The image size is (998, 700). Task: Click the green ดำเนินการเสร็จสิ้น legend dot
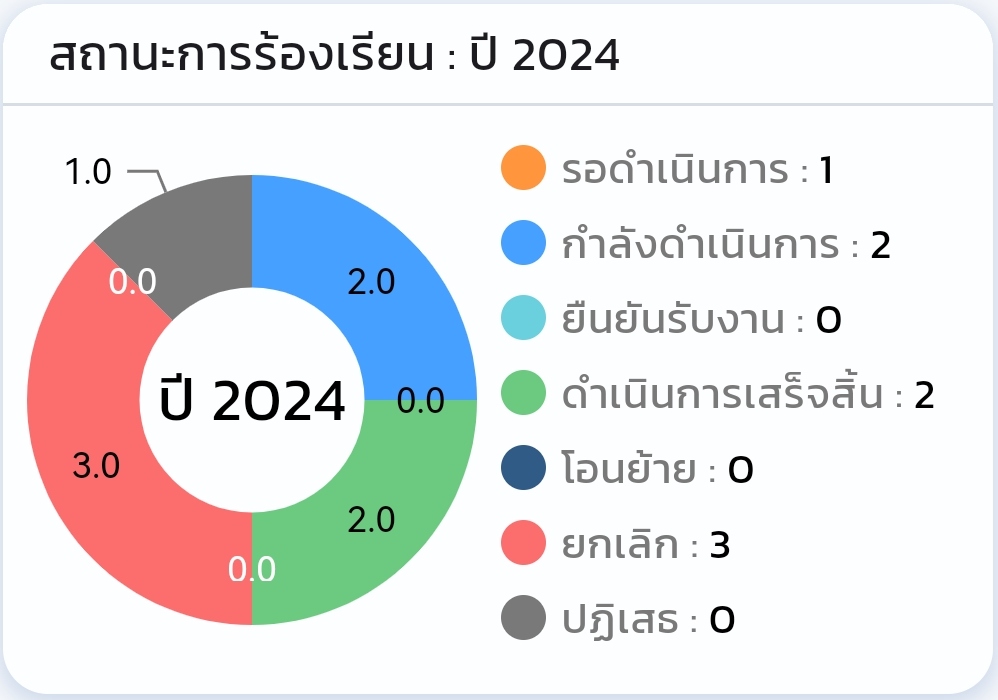(x=523, y=393)
